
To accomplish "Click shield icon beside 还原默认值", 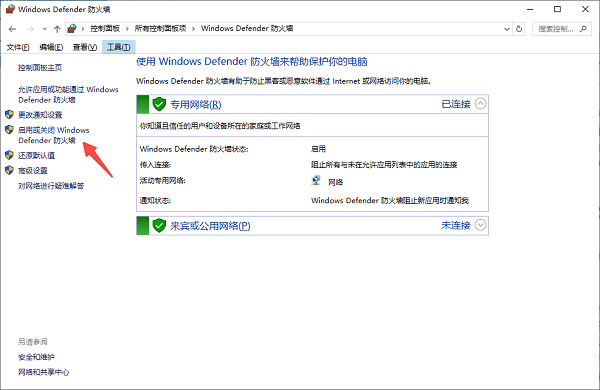I will (x=9, y=155).
